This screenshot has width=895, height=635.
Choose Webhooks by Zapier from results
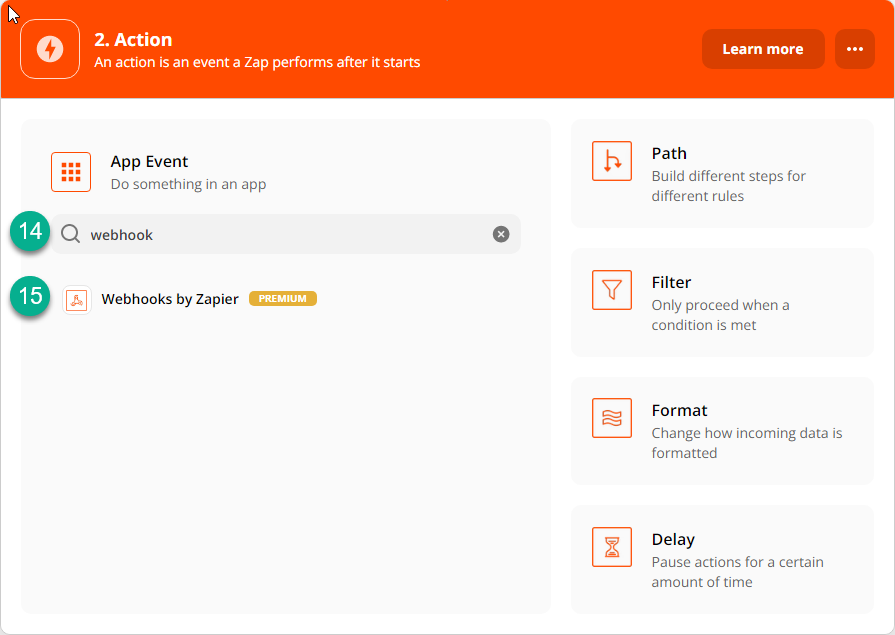point(170,299)
